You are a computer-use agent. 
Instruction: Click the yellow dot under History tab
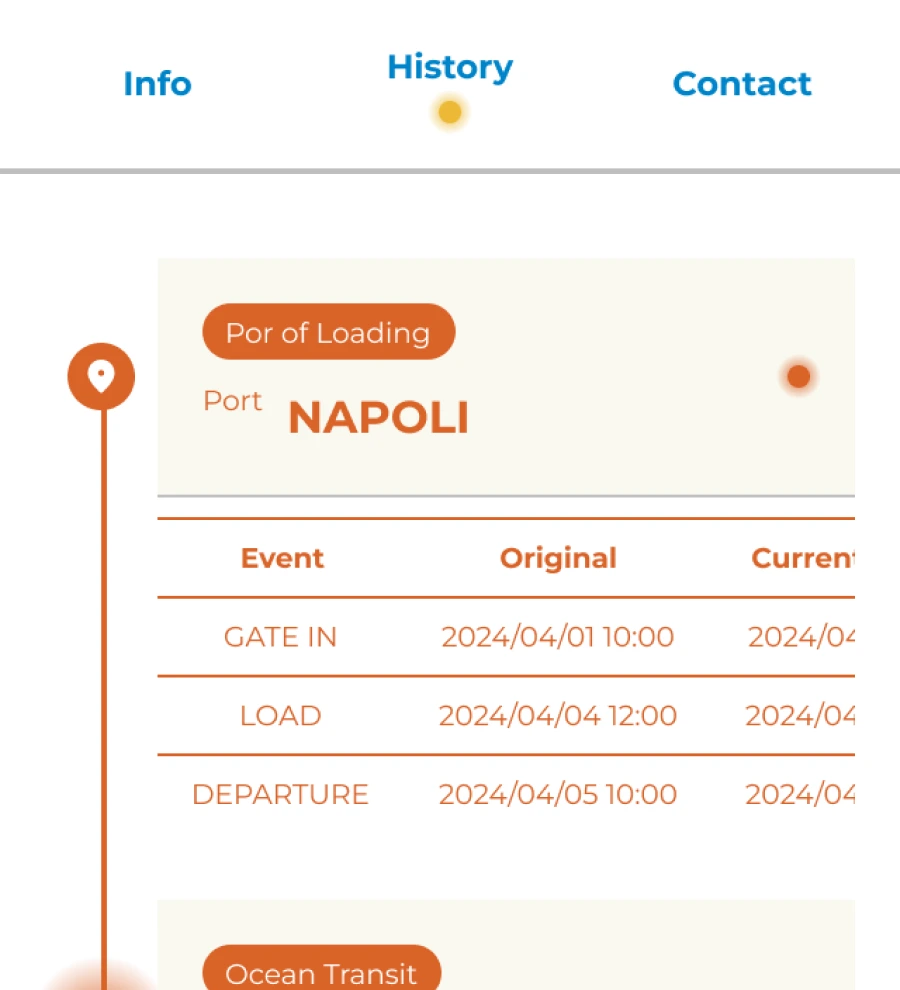(x=450, y=113)
